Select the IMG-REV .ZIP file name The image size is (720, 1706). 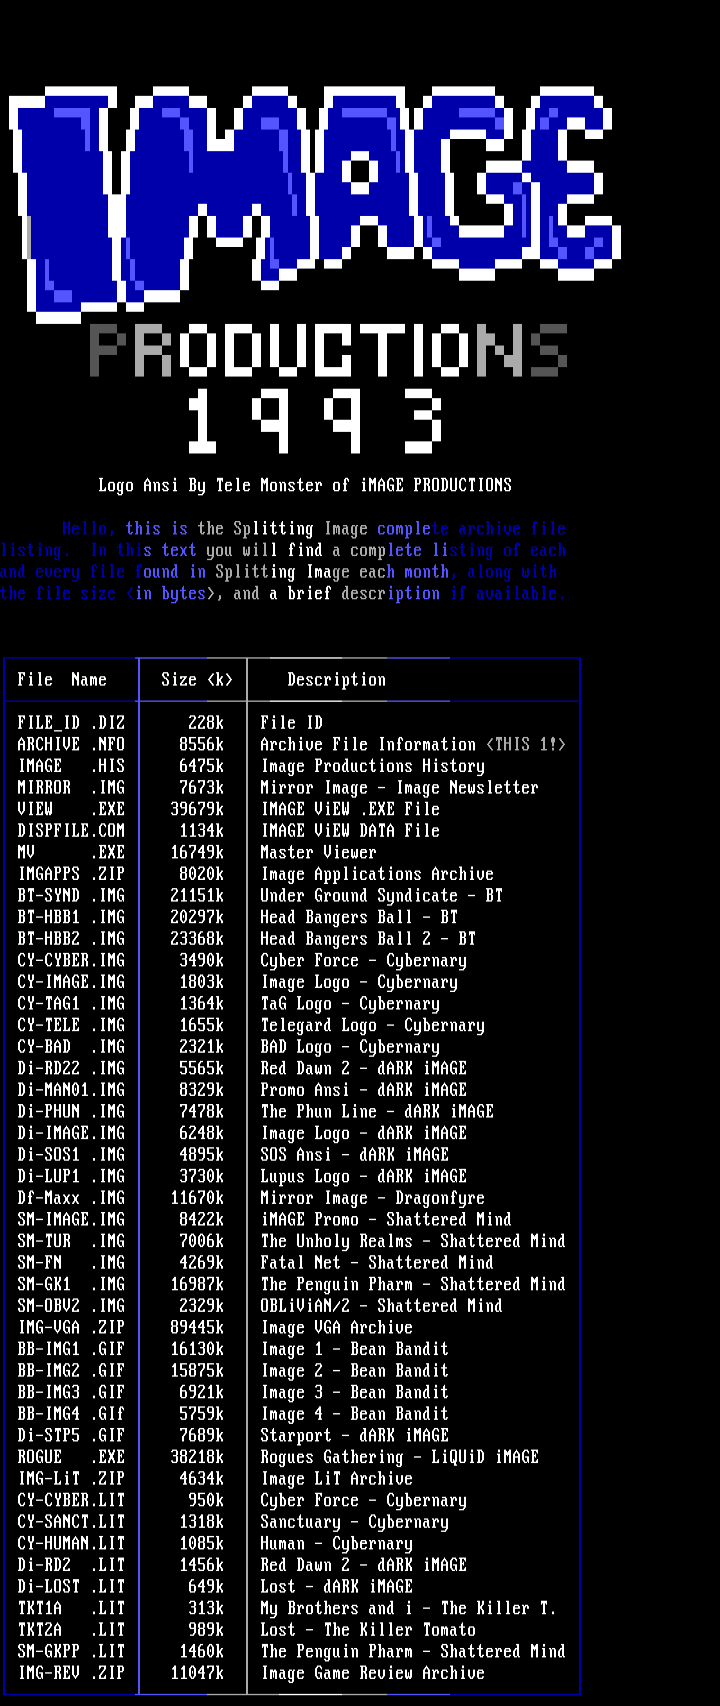point(71,1674)
